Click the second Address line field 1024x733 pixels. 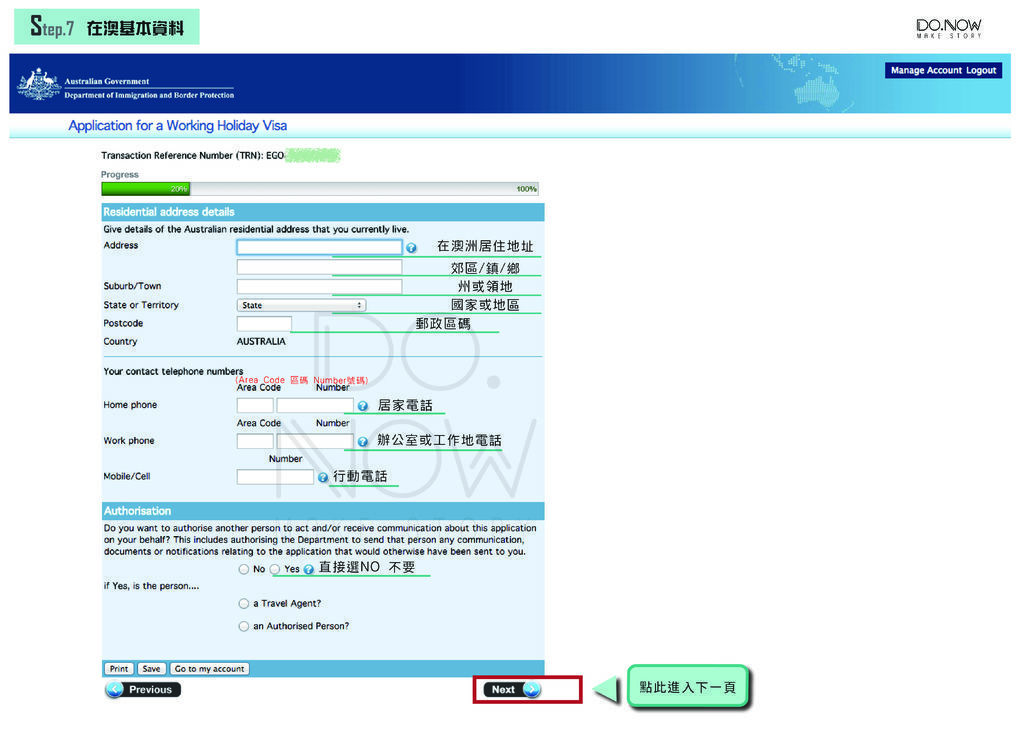pyautogui.click(x=319, y=267)
